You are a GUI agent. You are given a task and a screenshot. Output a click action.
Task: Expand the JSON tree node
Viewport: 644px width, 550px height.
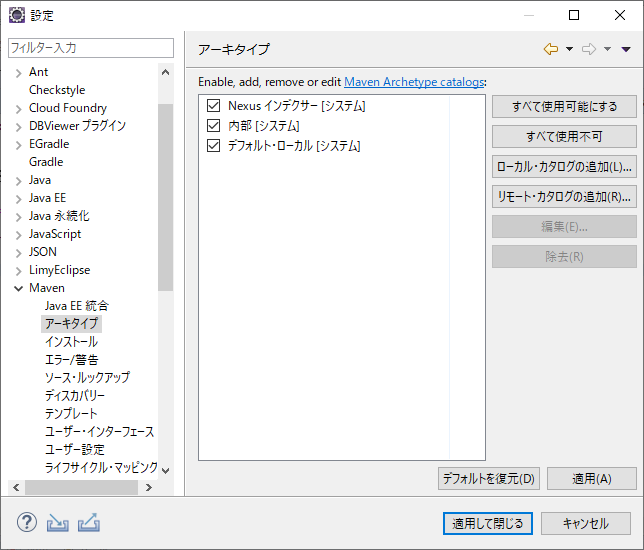[x=18, y=253]
